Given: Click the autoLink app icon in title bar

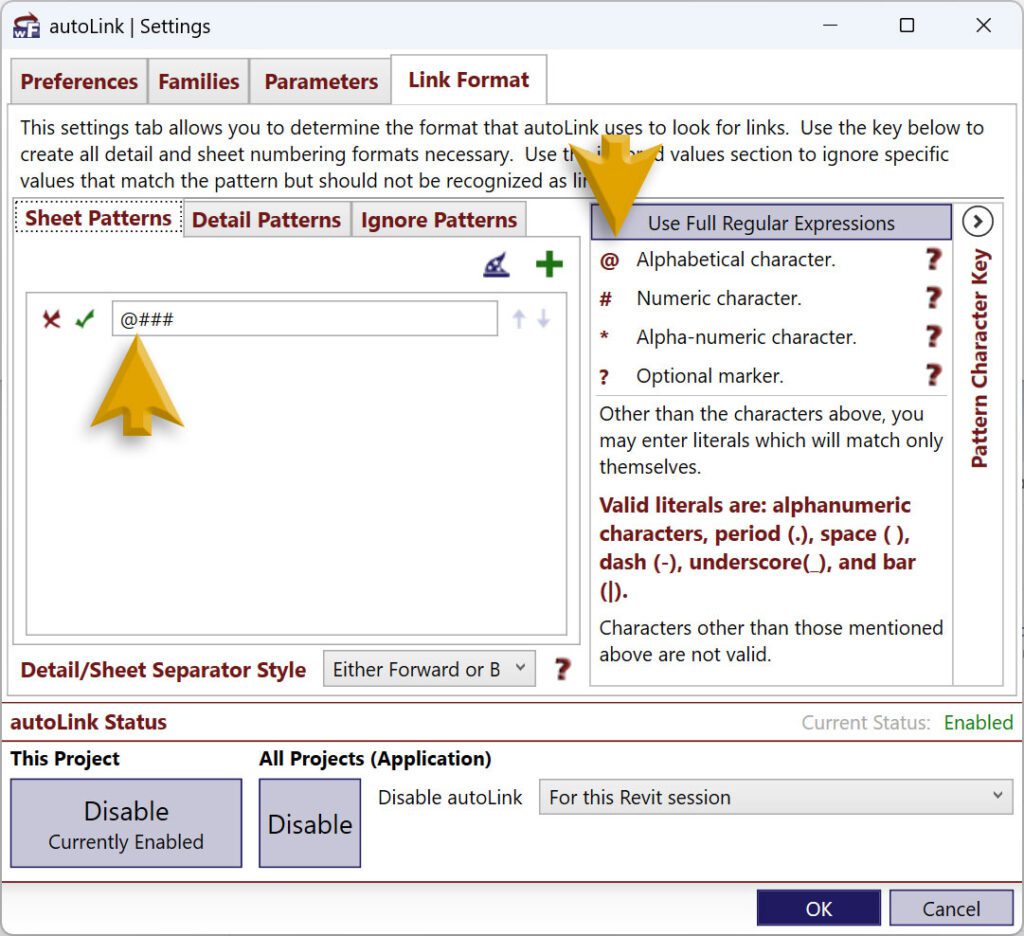Looking at the screenshot, I should click(x=26, y=26).
